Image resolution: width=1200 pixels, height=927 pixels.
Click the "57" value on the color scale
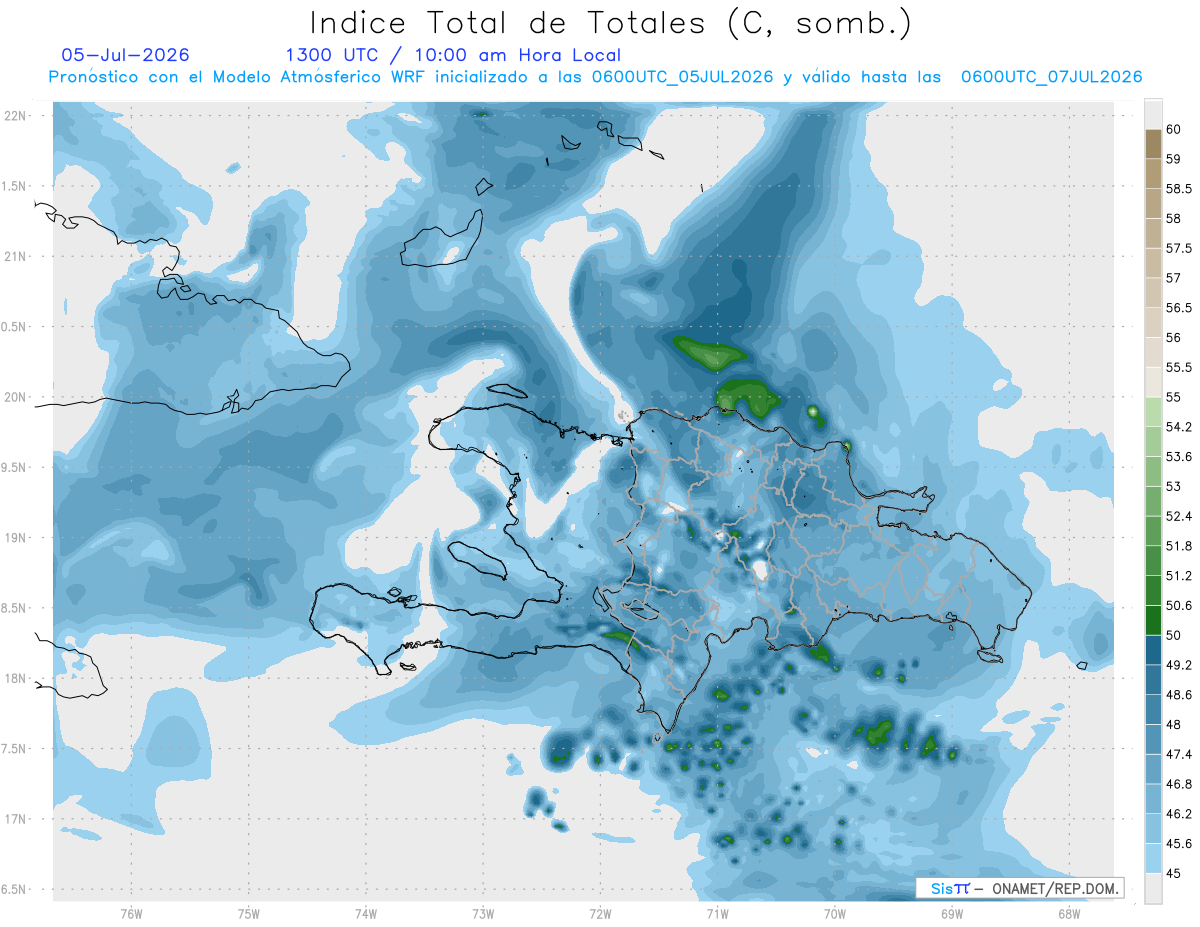[1174, 278]
